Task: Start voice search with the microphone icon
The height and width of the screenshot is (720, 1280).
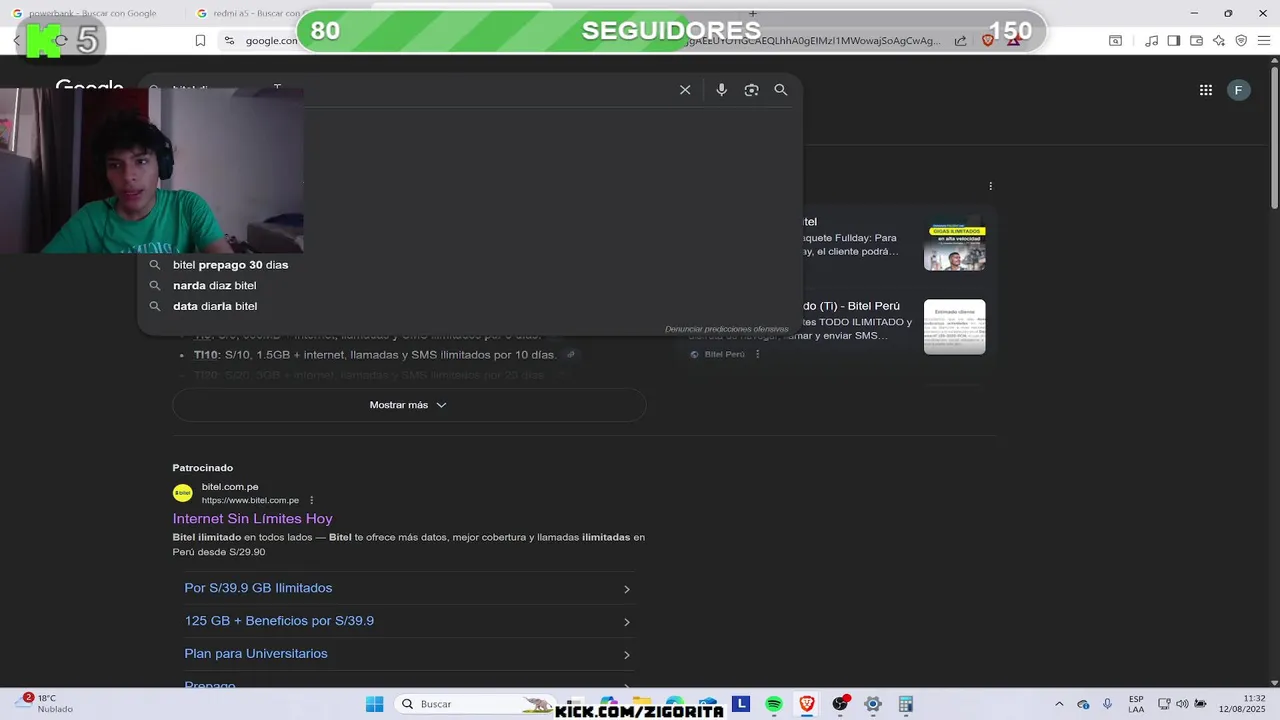Action: pos(721,90)
